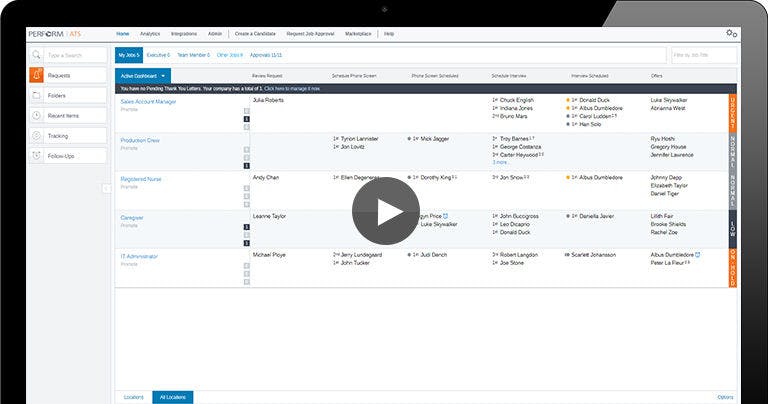Open candidate Han Solo
This screenshot has width=768, height=404.
(590, 124)
